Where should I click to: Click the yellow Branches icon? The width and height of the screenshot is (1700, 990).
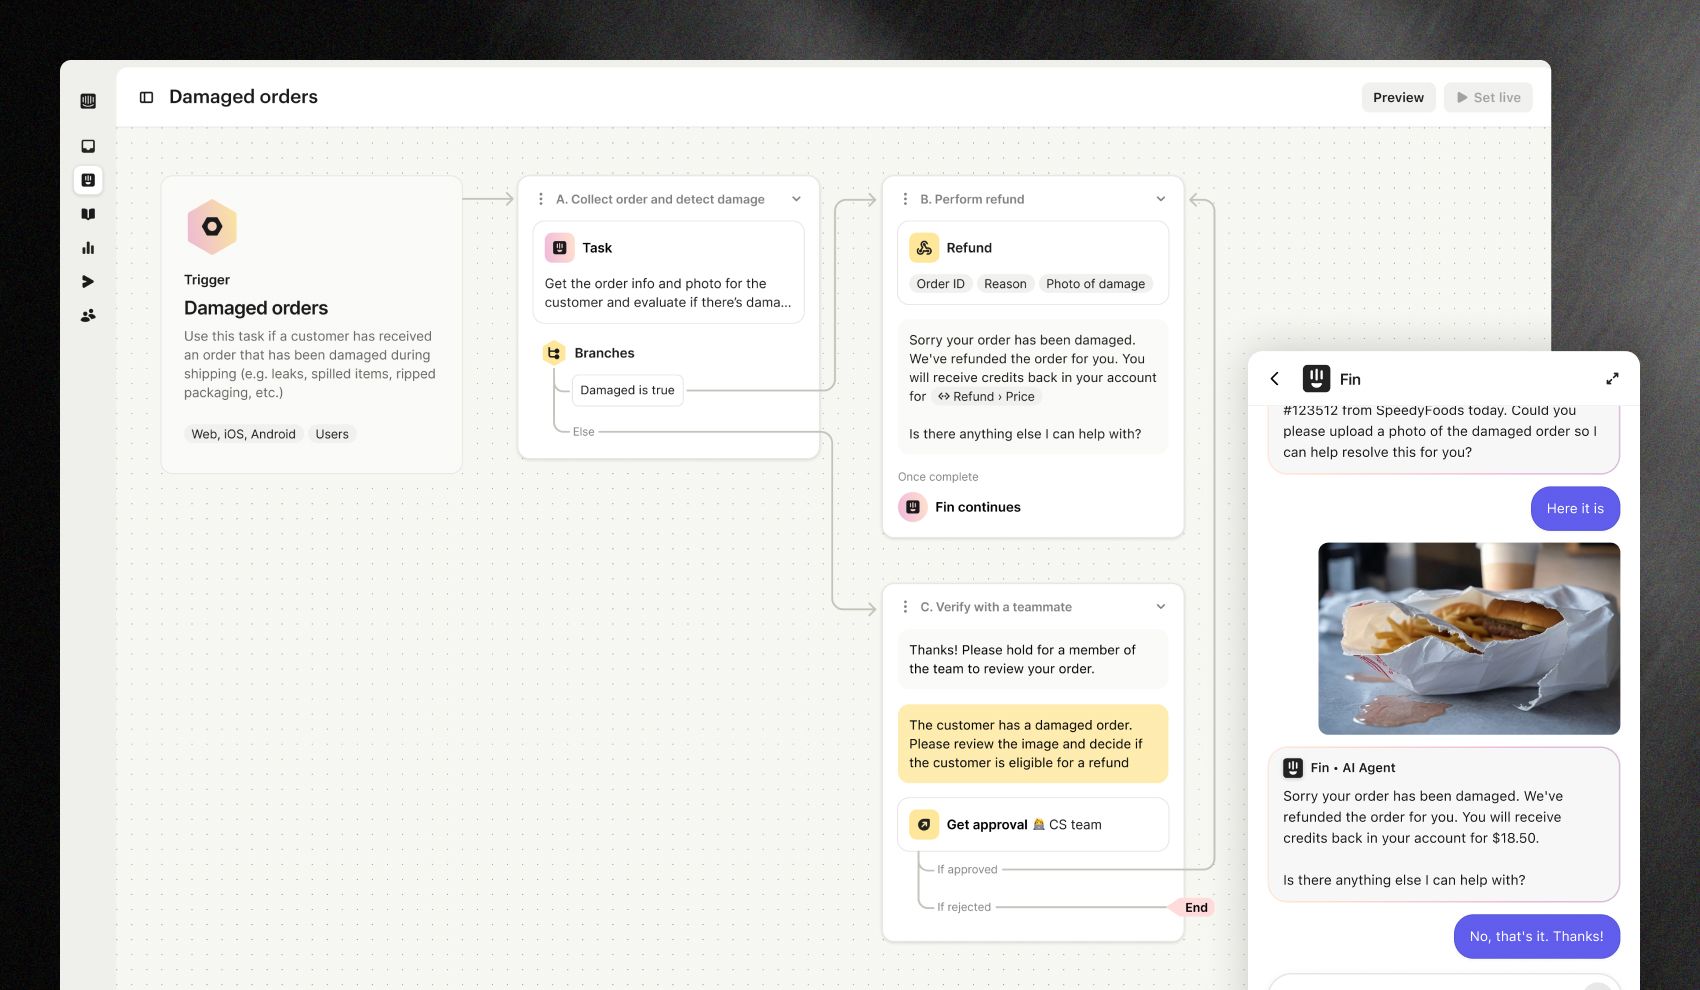(x=554, y=353)
